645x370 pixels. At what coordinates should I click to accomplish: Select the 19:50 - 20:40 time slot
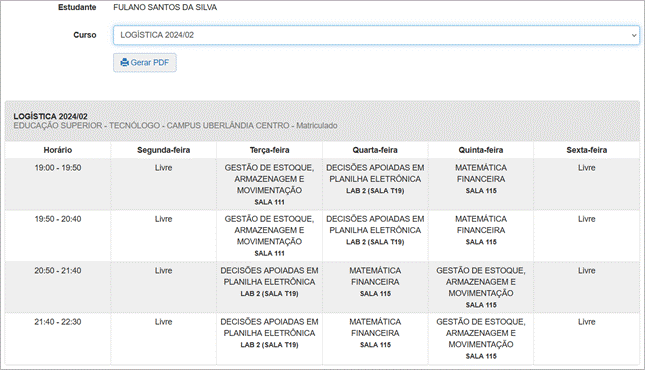tap(58, 219)
